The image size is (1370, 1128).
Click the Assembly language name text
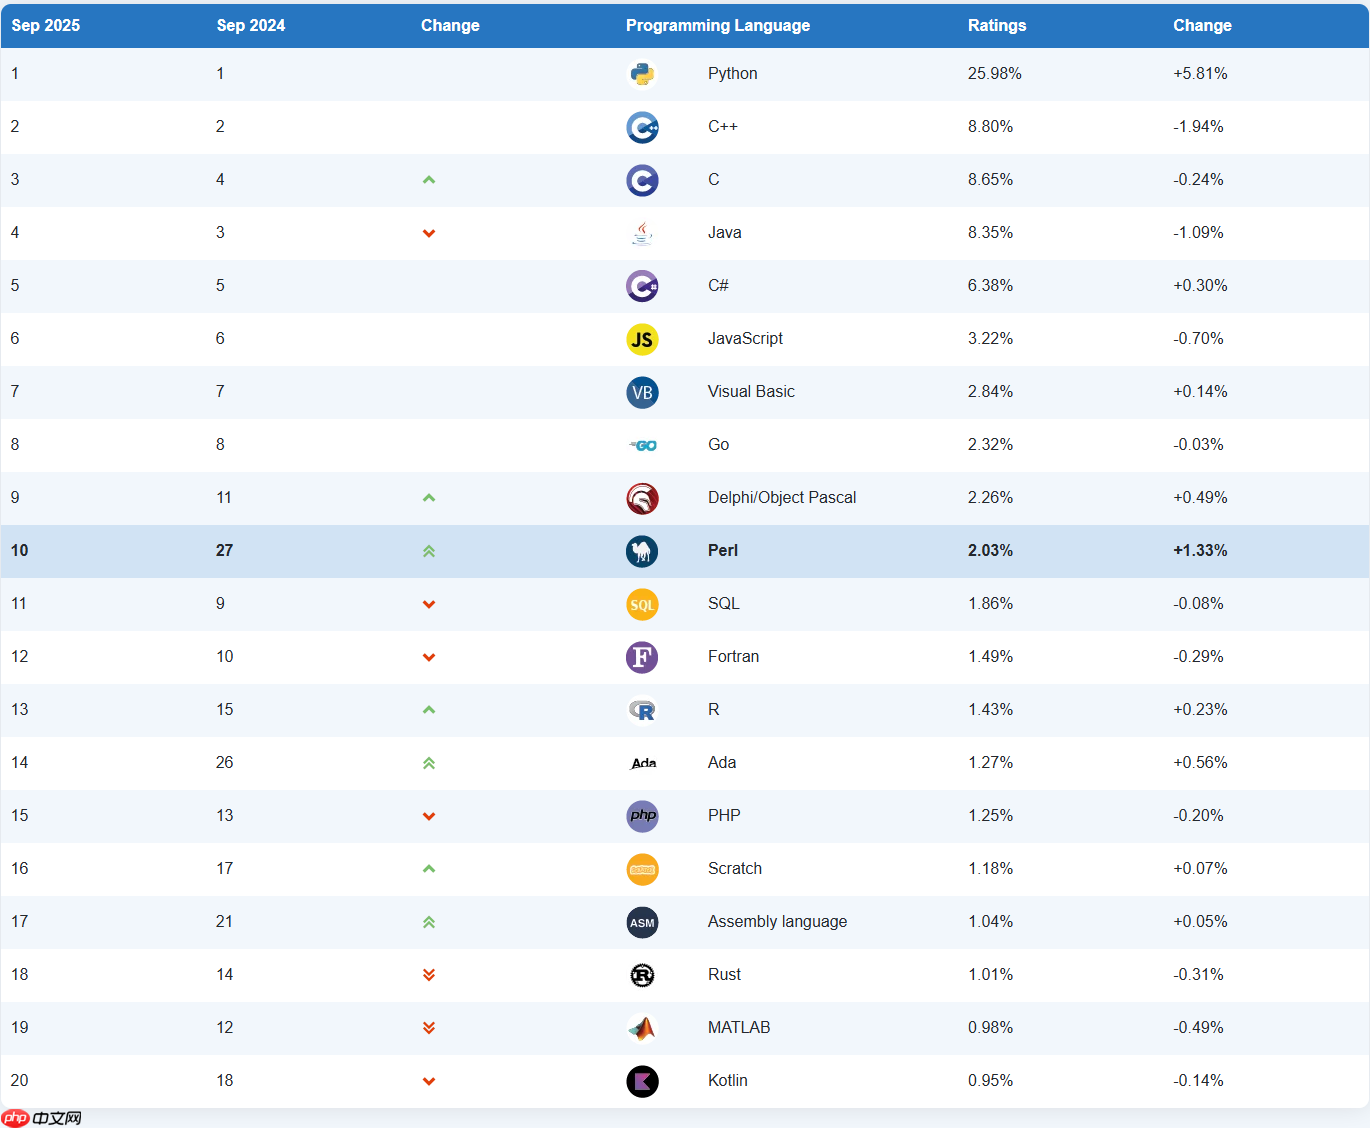click(777, 922)
